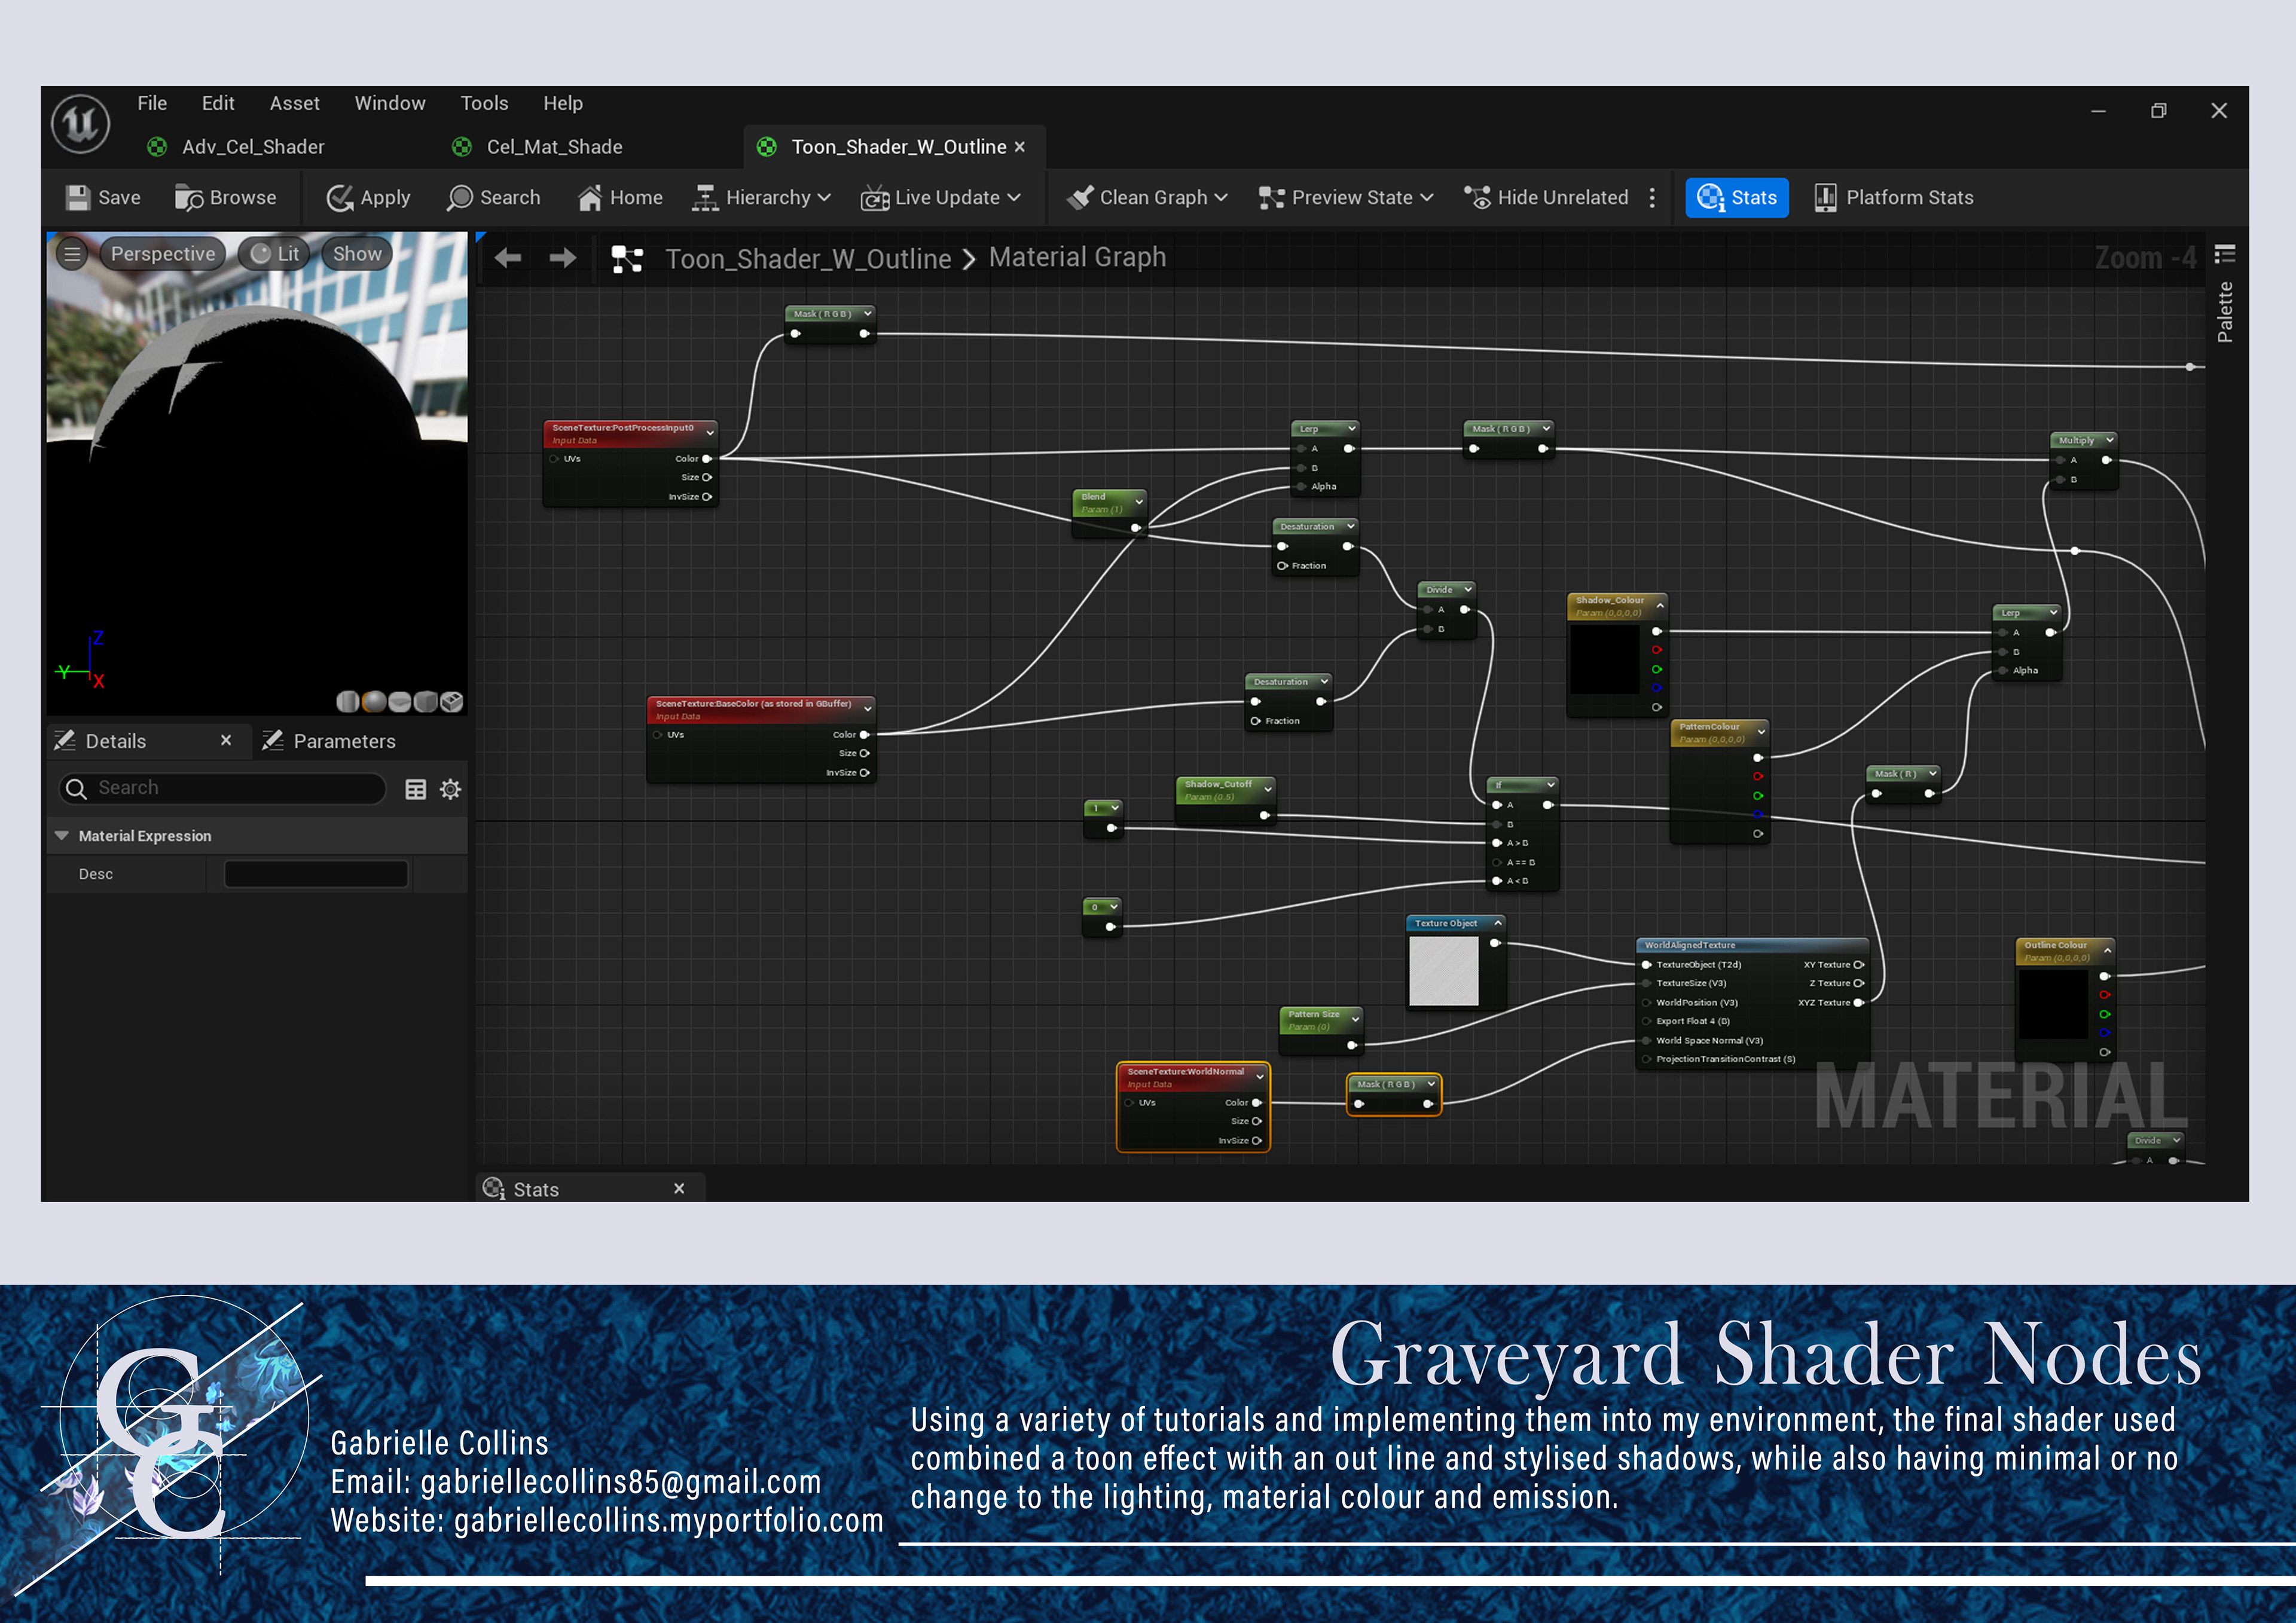Click the Palette list icon
This screenshot has width=2296, height=1623.
(2224, 254)
